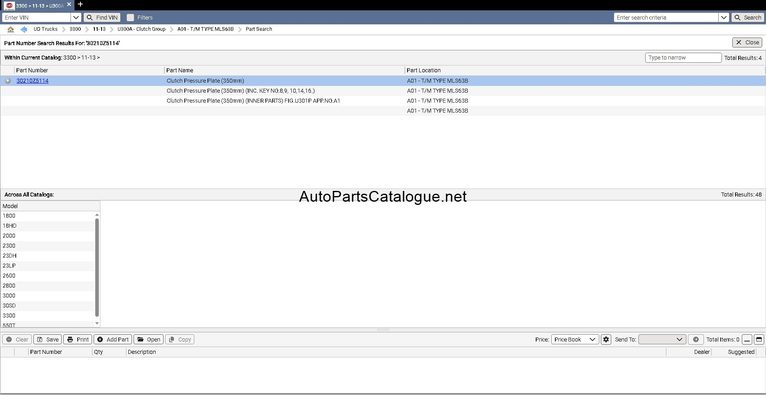Toggle the Filters checkbox
Image resolution: width=766 pixels, height=395 pixels.
tap(130, 18)
